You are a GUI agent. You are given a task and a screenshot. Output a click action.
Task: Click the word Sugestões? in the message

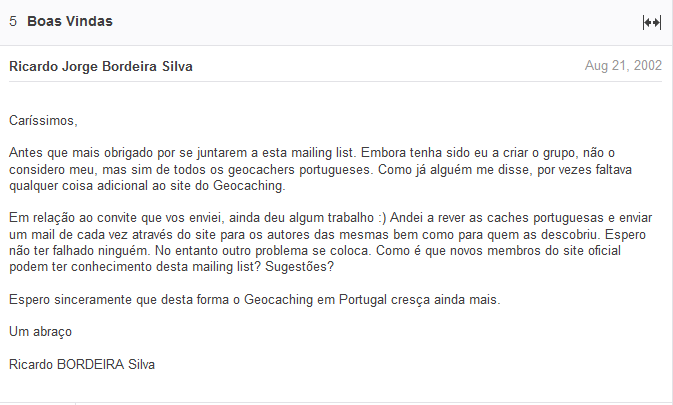coord(299,267)
